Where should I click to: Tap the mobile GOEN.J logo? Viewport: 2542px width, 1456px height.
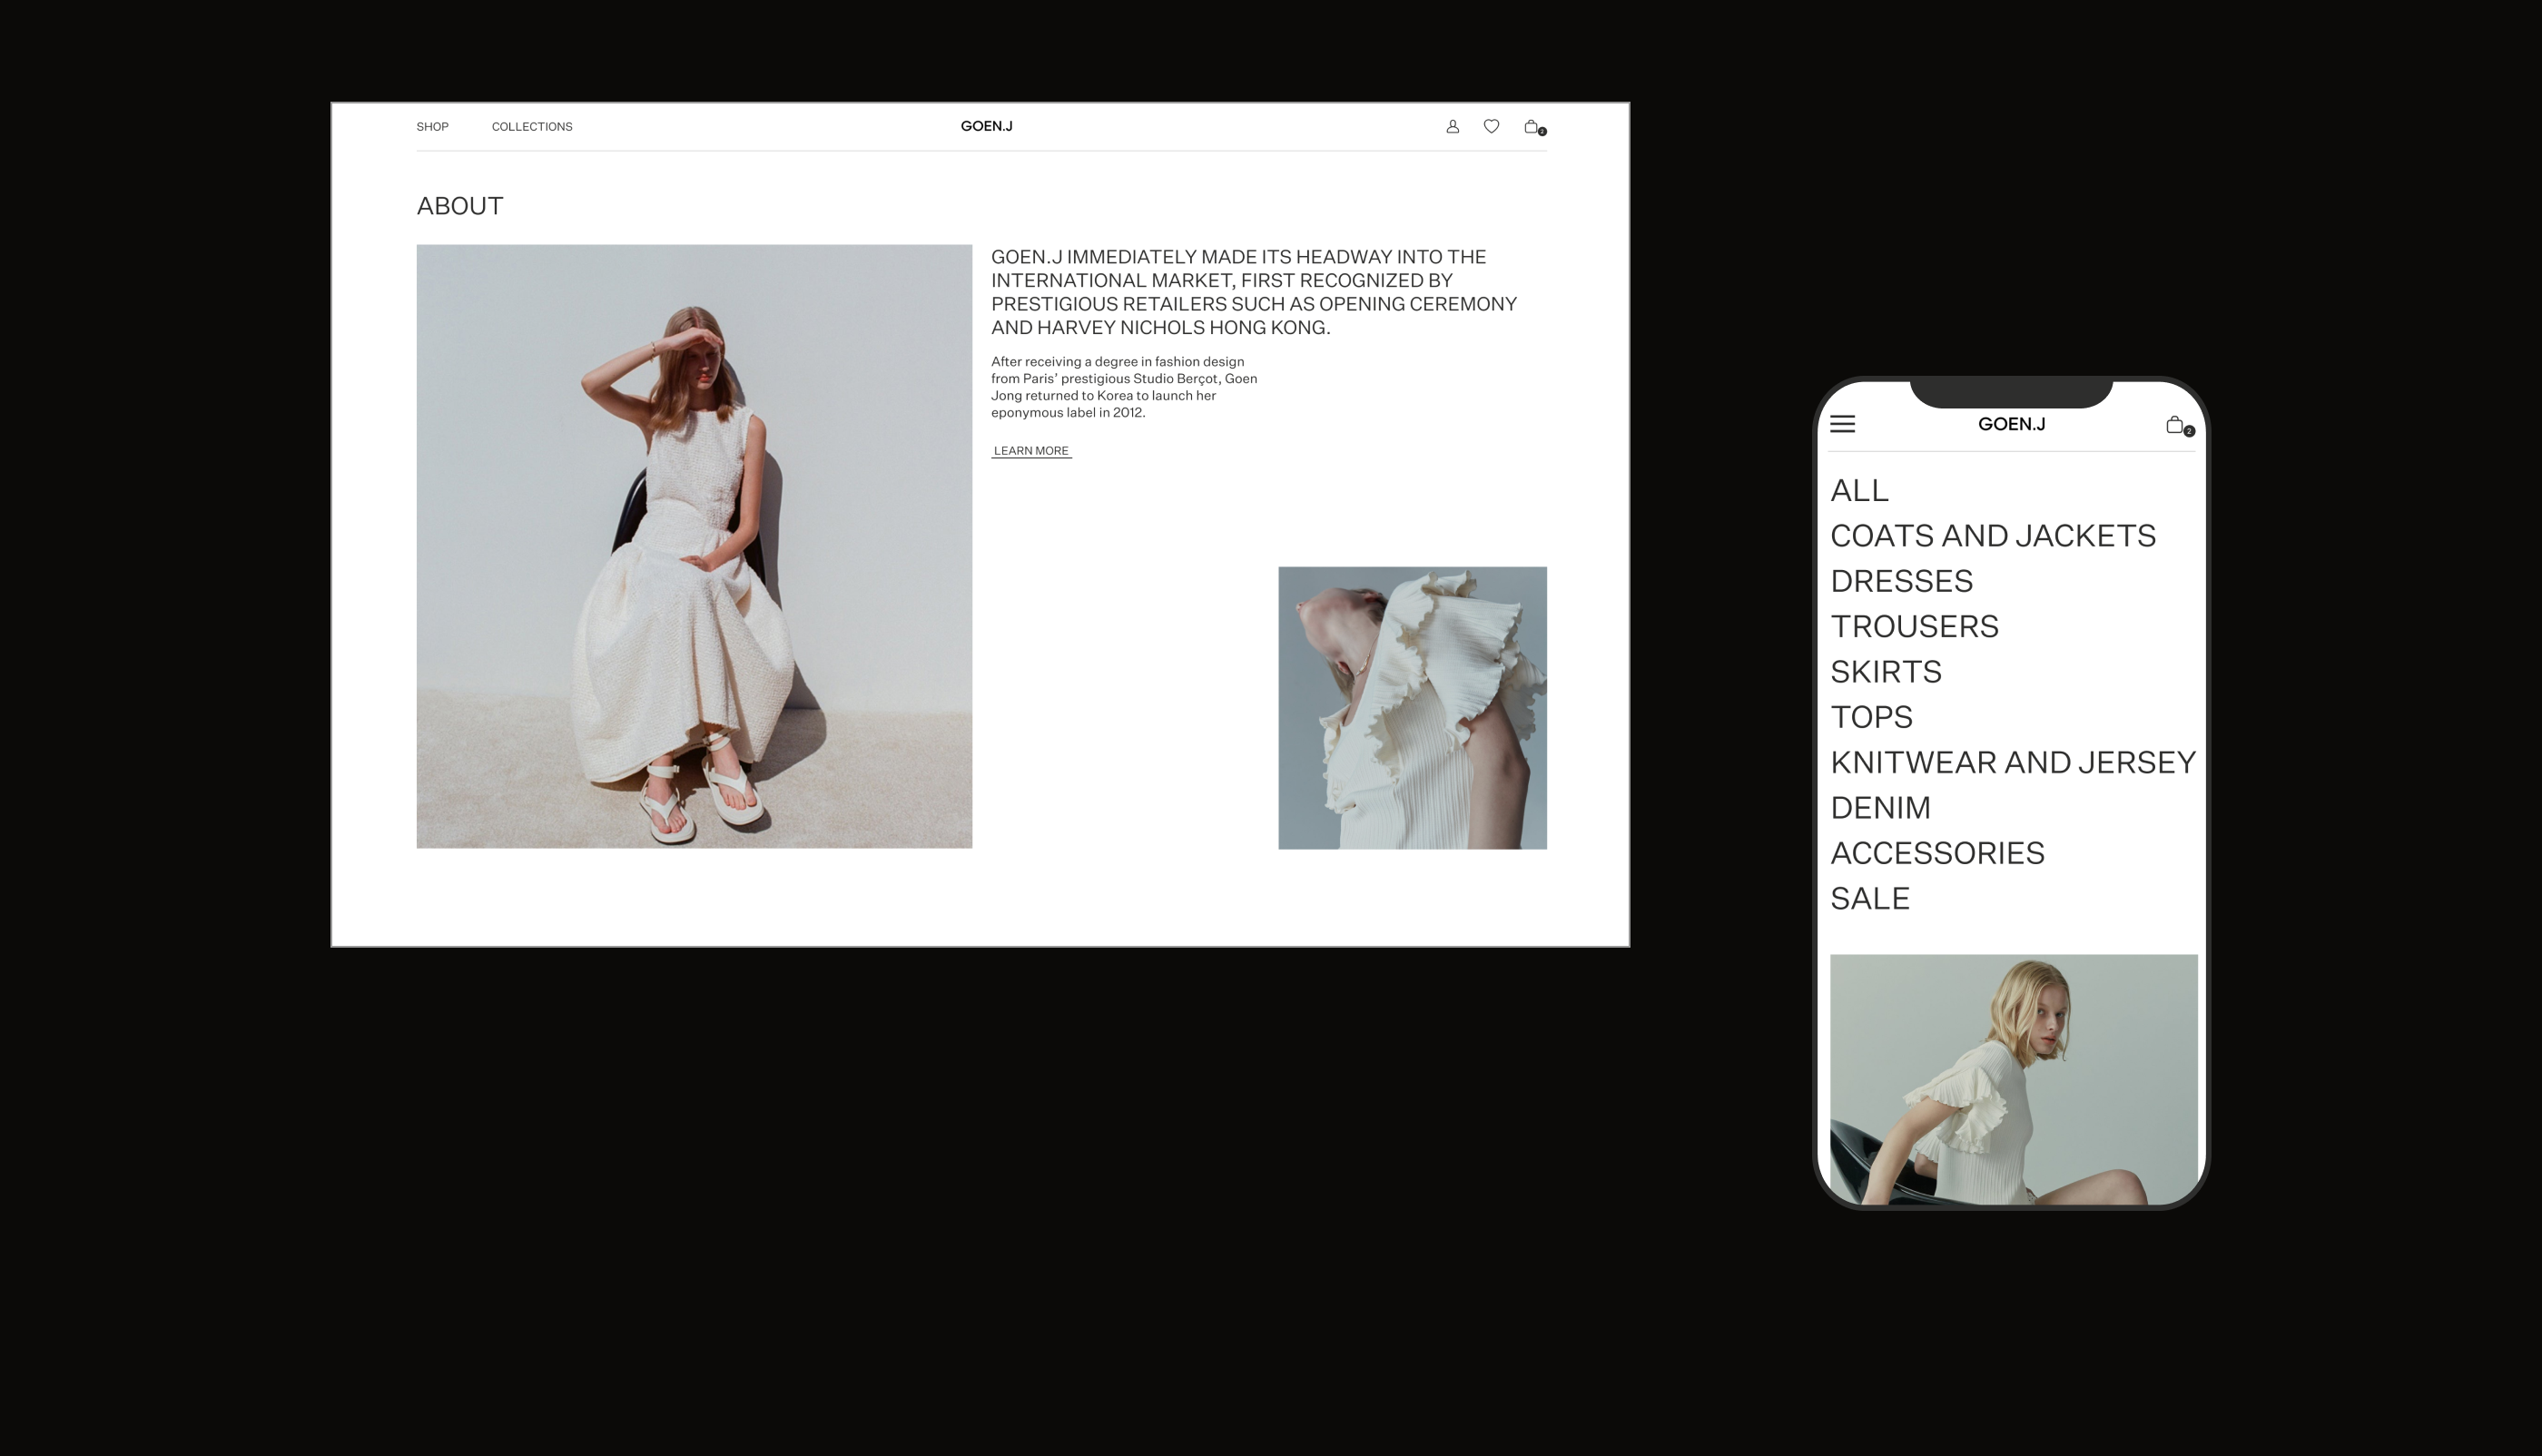pos(2011,424)
